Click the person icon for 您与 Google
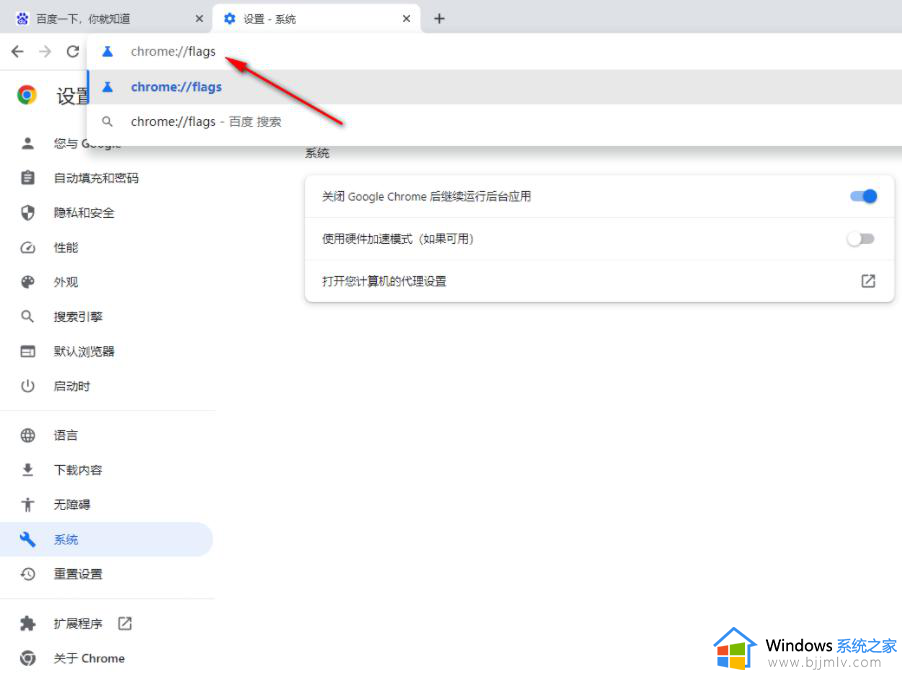Image resolution: width=902 pixels, height=676 pixels. click(28, 143)
